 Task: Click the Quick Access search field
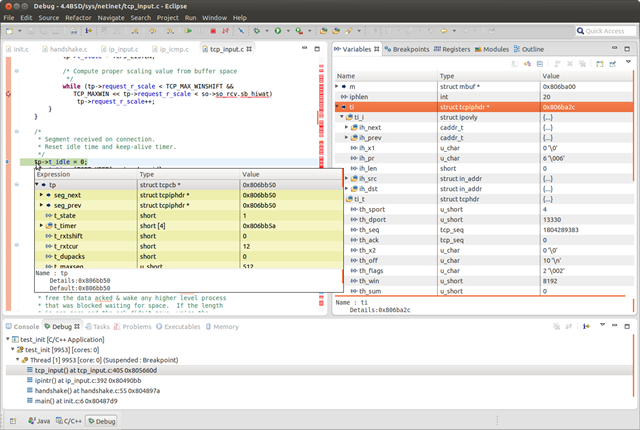(606, 31)
